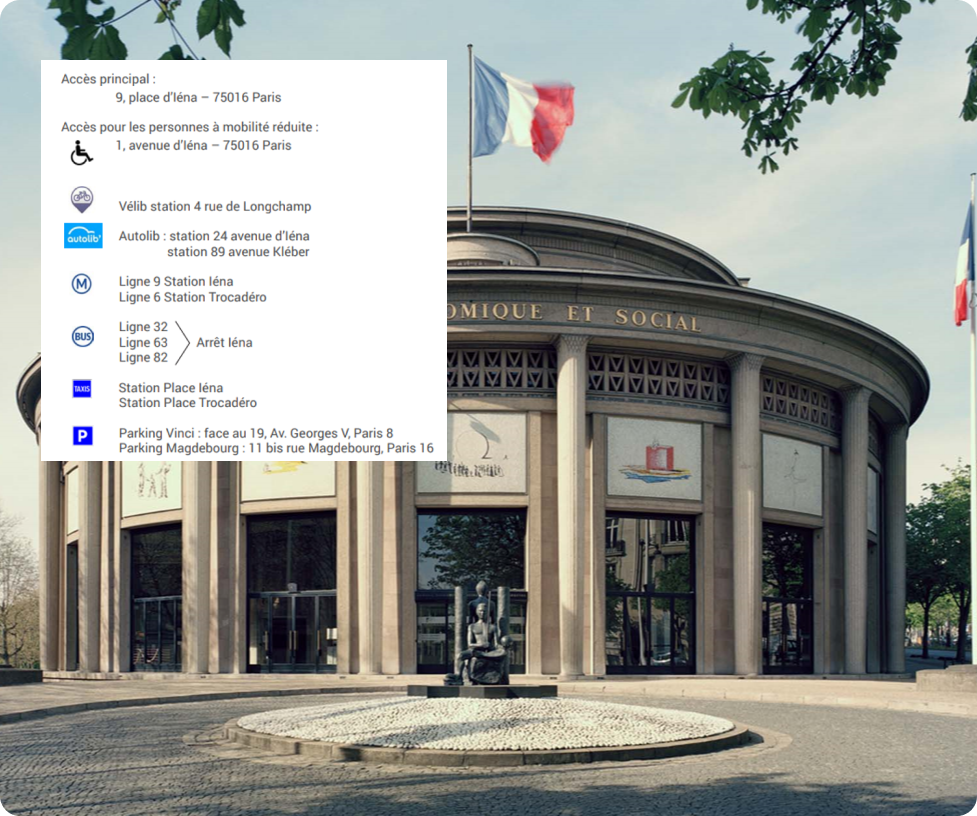Click the blue TAXIS icon
Image resolution: width=977 pixels, height=816 pixels.
point(82,389)
